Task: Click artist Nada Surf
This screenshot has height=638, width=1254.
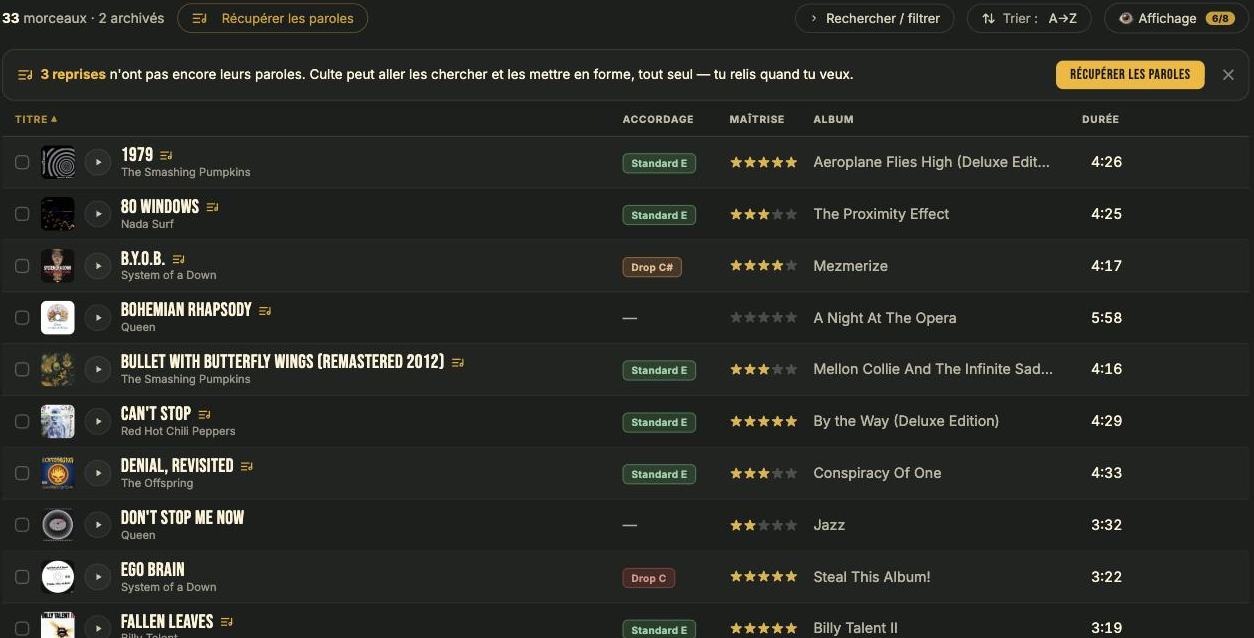Action: click(148, 224)
